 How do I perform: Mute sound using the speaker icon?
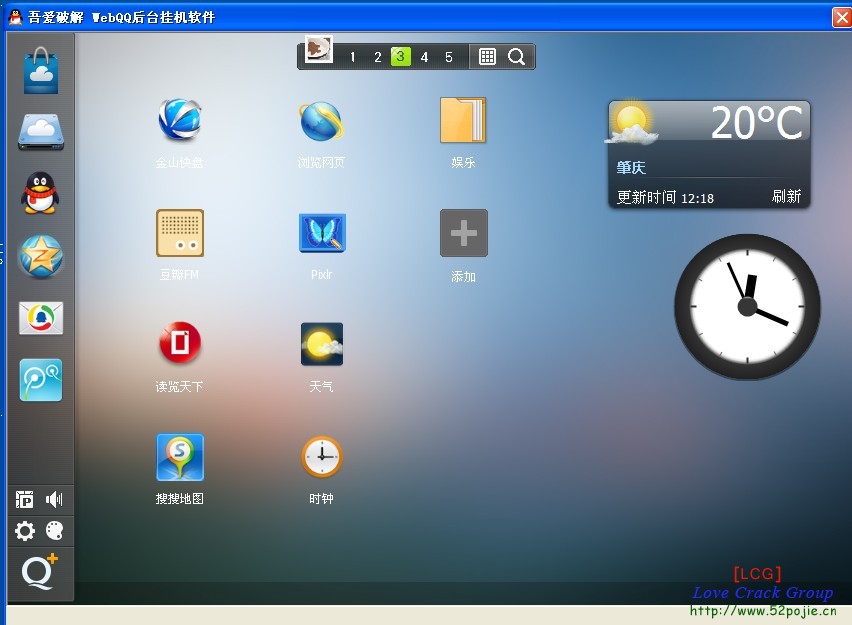(x=54, y=499)
